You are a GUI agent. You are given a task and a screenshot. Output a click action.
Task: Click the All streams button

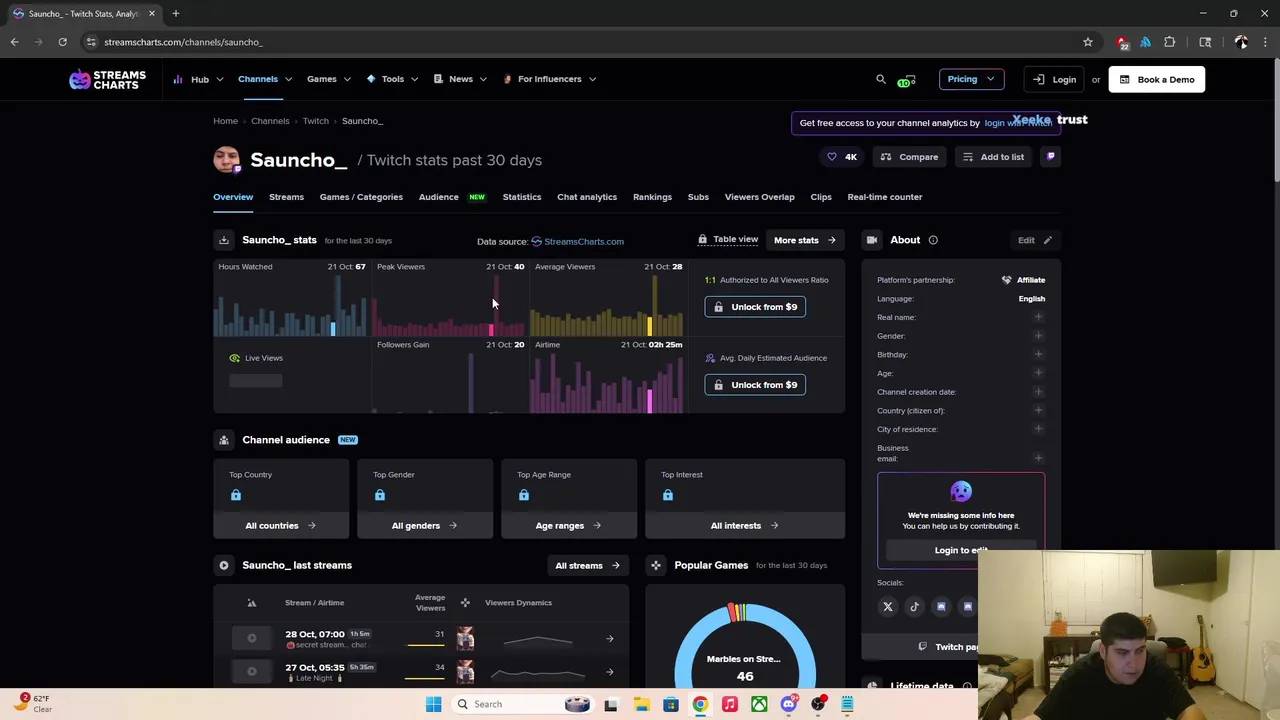point(588,566)
